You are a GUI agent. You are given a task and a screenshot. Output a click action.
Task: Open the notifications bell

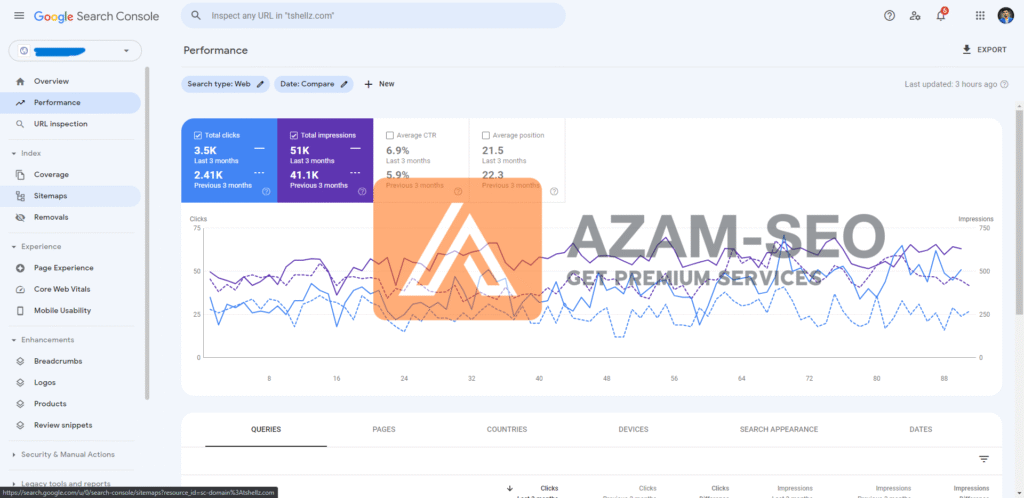(x=940, y=16)
